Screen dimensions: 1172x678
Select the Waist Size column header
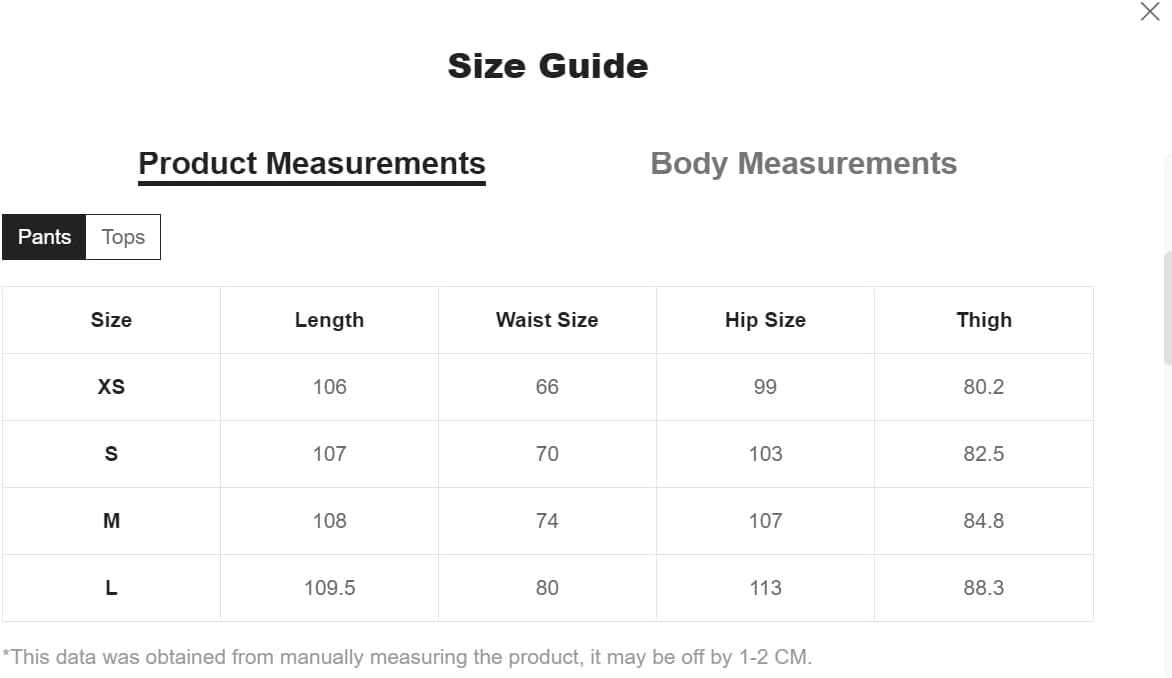click(547, 320)
